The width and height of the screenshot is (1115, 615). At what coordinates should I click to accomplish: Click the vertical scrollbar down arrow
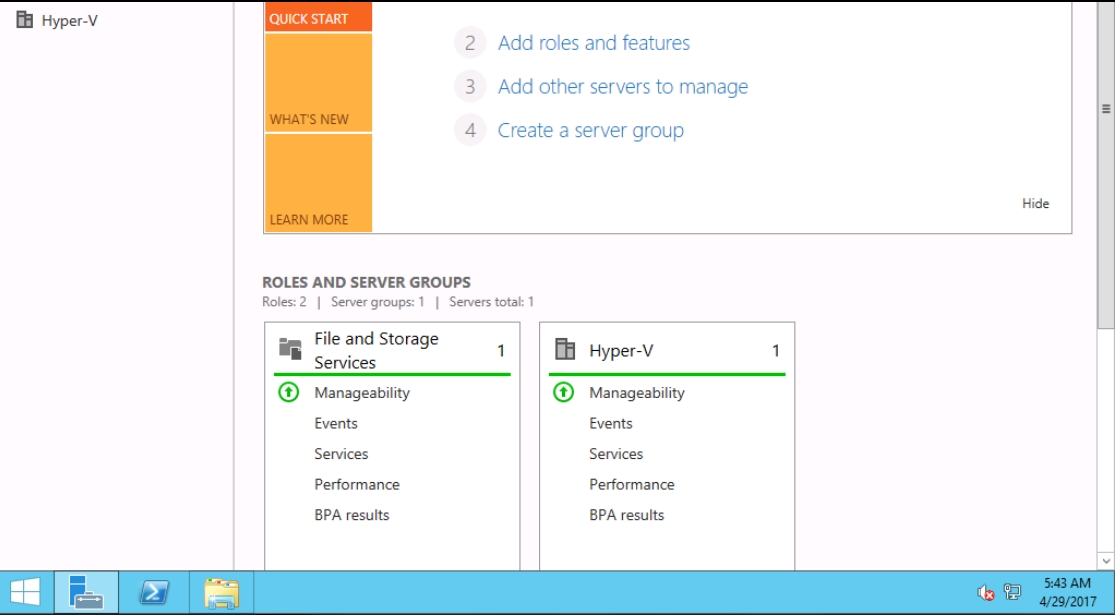click(x=1106, y=560)
